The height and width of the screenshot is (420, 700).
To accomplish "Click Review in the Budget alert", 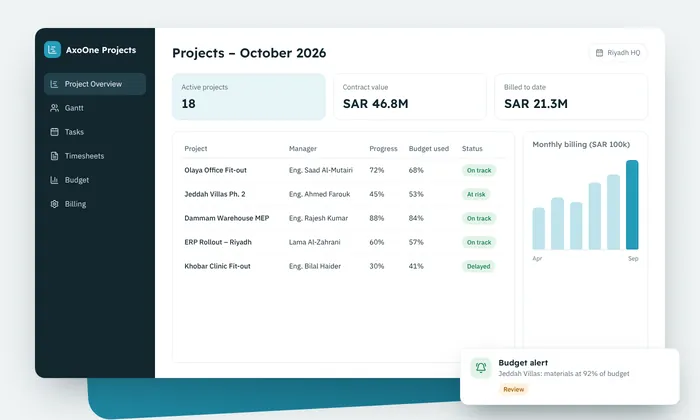I will [x=513, y=389].
